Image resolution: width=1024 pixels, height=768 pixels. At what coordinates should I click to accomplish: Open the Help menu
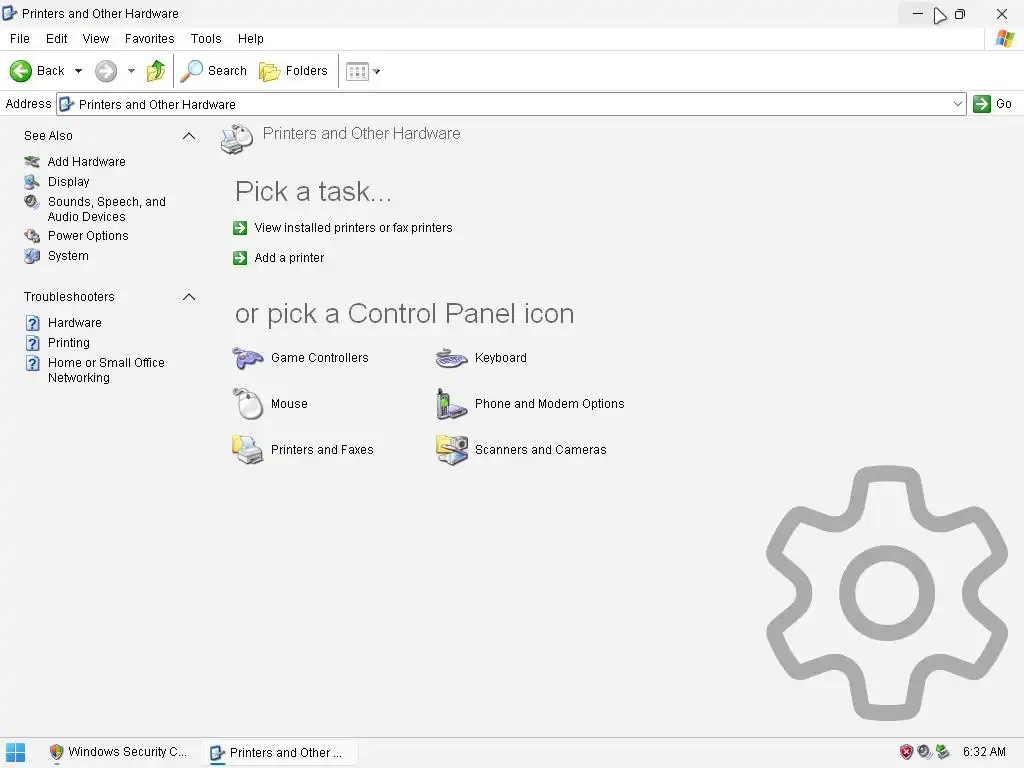pos(250,39)
